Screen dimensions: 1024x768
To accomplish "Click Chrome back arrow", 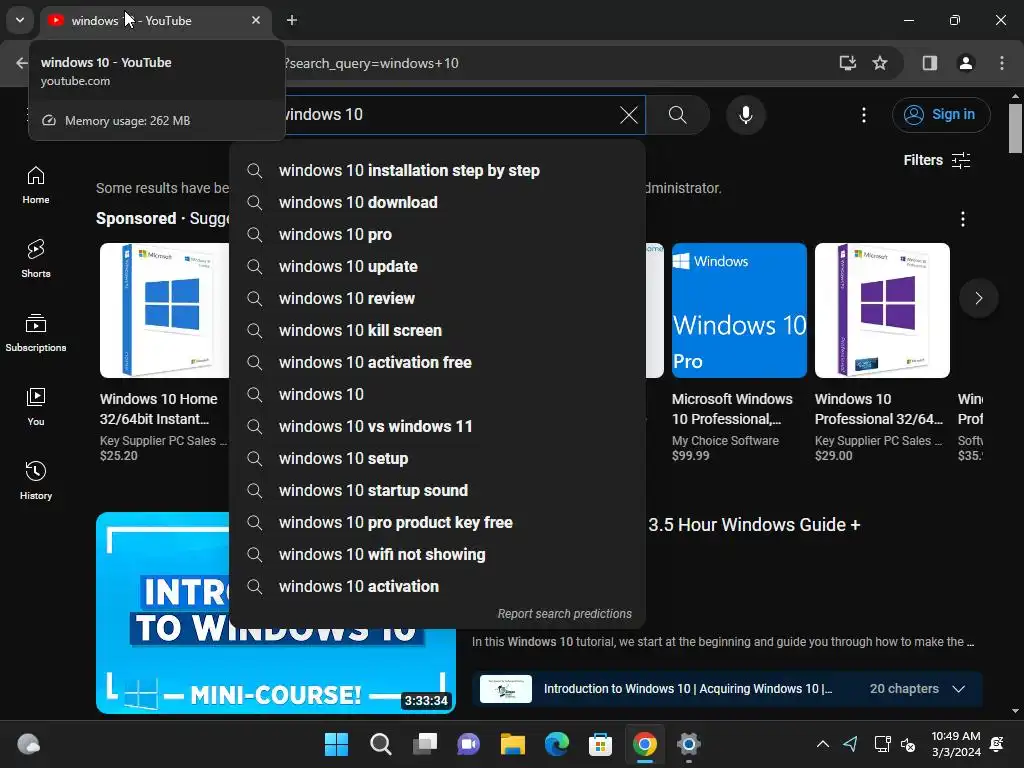I will tap(22, 63).
